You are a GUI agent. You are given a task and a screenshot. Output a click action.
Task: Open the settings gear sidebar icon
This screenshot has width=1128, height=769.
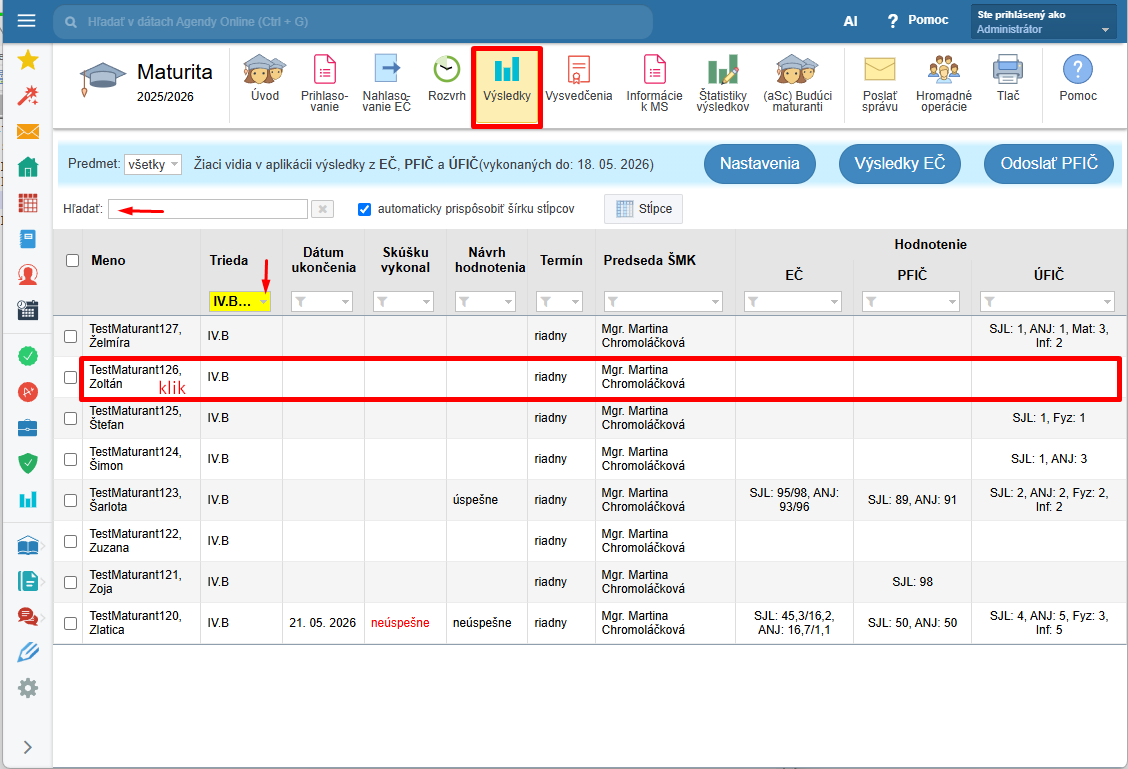27,688
